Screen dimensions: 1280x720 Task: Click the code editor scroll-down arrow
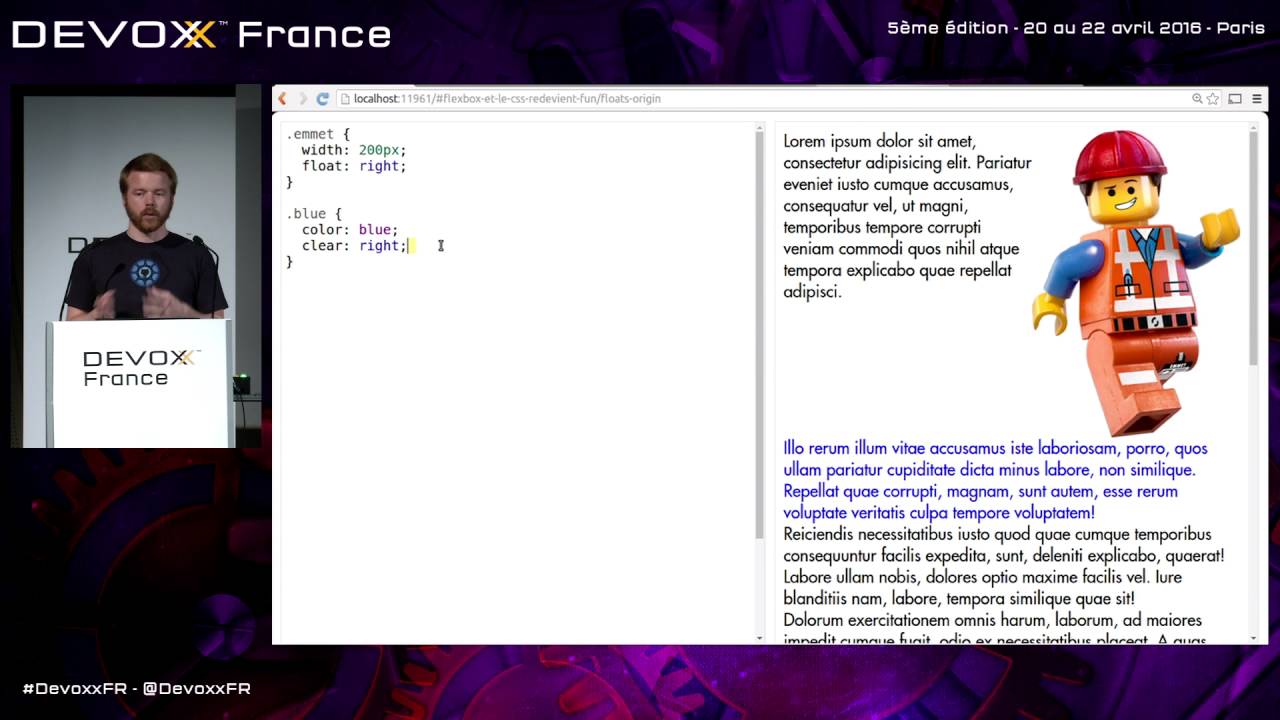point(760,638)
